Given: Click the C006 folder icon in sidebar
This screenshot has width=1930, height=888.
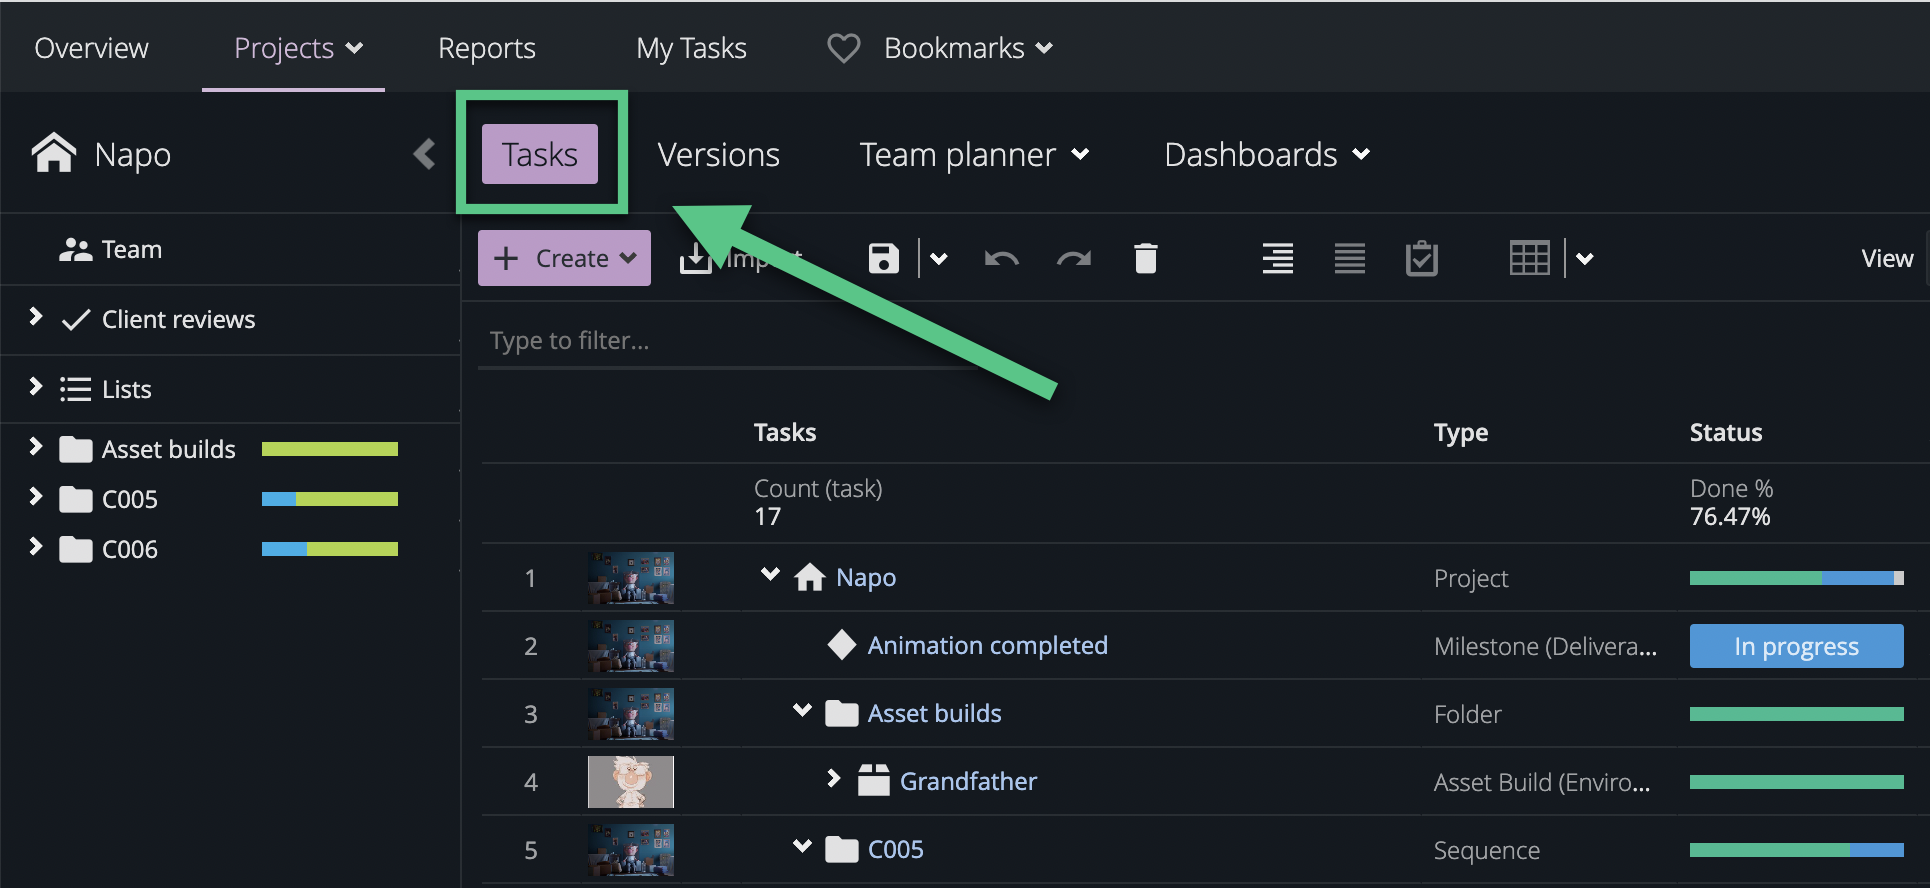Looking at the screenshot, I should [x=76, y=549].
